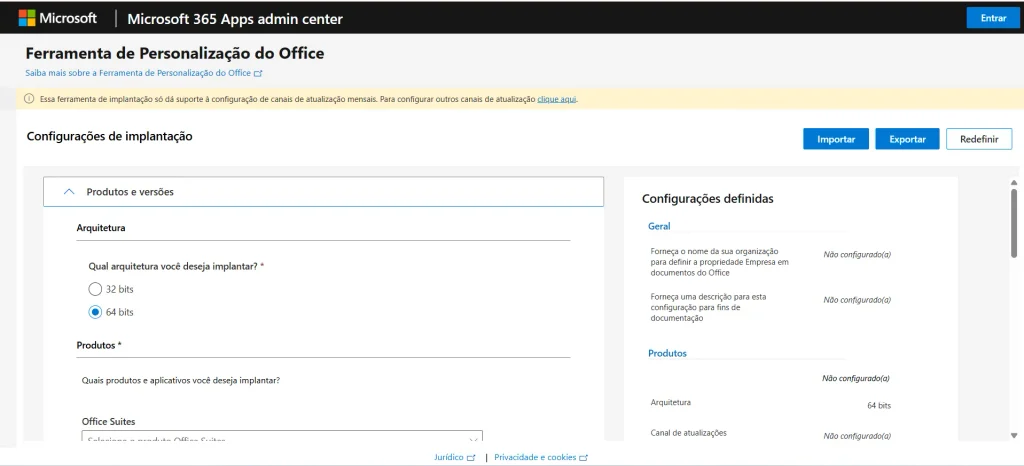The width and height of the screenshot is (1024, 466).
Task: Open Saiba mais sobre a Ferramenta link
Action: coord(138,73)
